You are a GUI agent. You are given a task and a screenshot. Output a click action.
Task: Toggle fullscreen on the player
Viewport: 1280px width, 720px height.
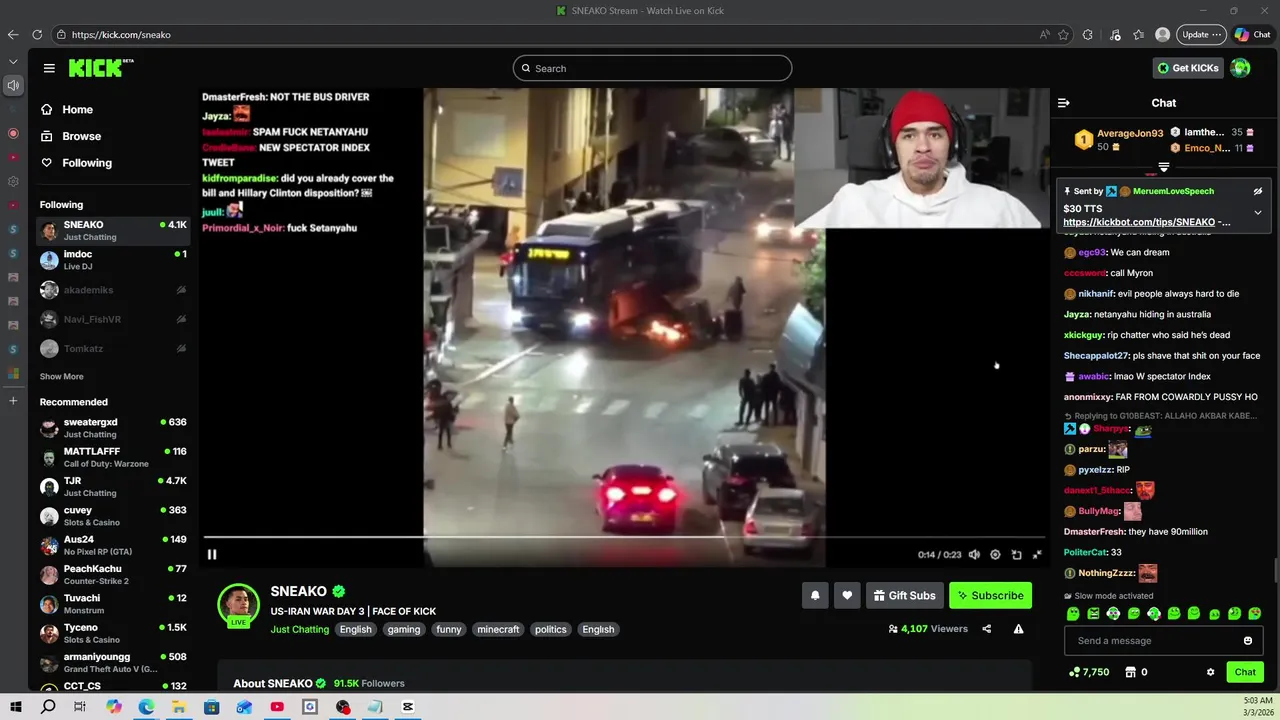(x=1037, y=554)
